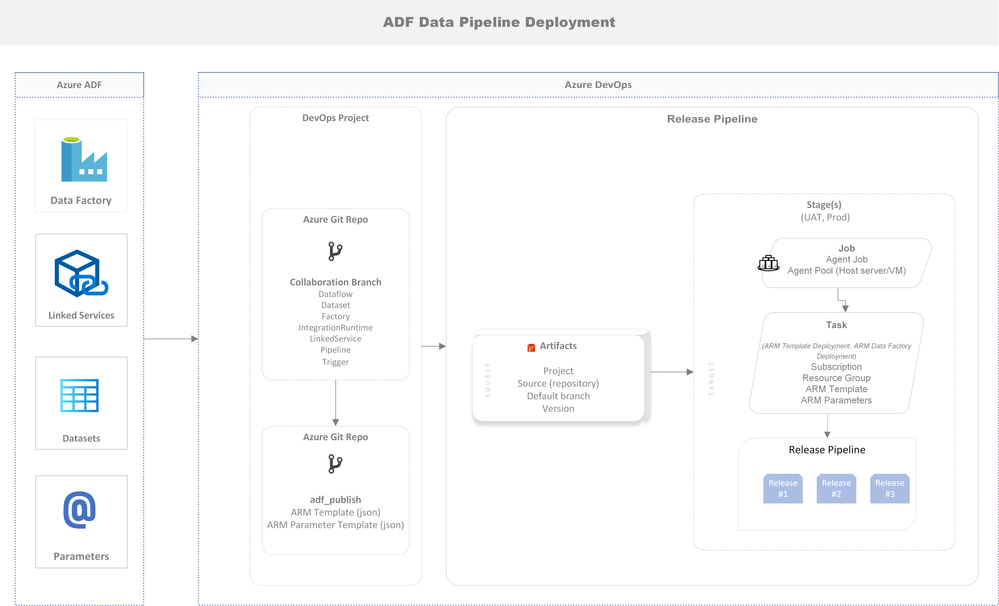Viewport: 999px width, 606px height.
Task: Select the LinkedService entry
Action: pyautogui.click(x=336, y=339)
